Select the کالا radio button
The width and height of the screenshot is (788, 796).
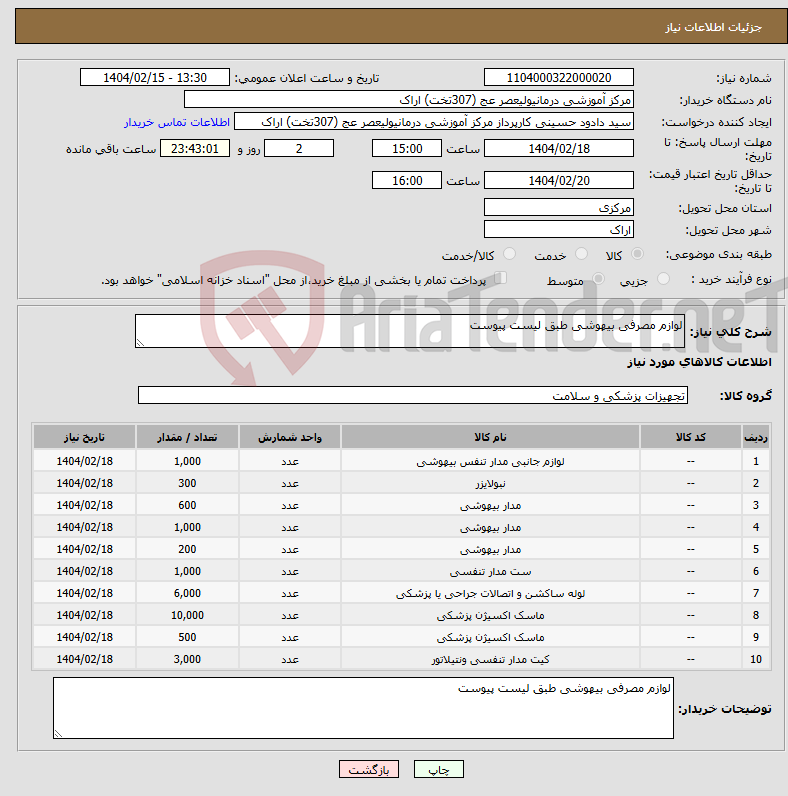pyautogui.click(x=637, y=254)
